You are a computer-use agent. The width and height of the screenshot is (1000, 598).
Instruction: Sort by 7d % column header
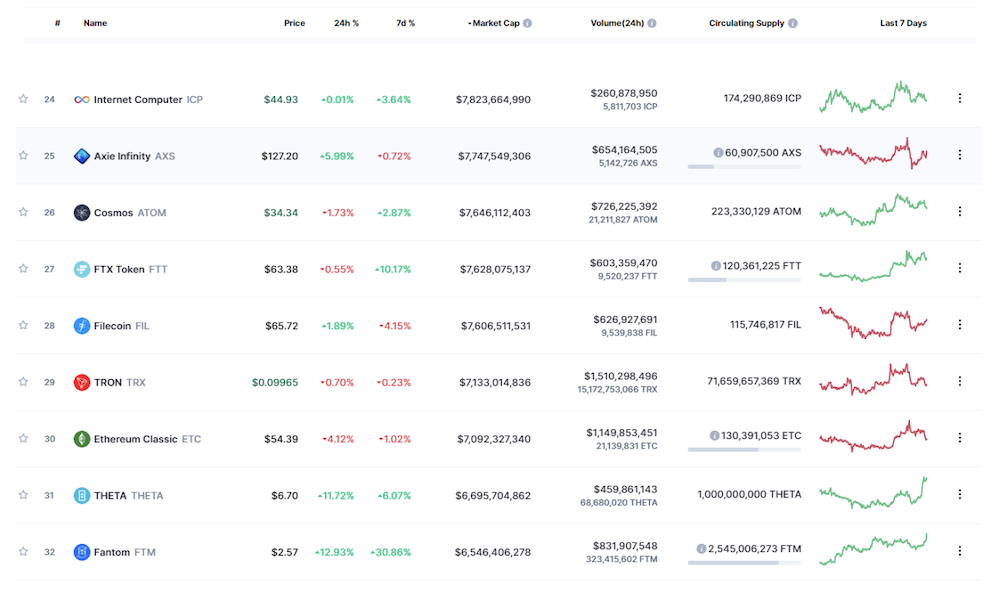(406, 23)
